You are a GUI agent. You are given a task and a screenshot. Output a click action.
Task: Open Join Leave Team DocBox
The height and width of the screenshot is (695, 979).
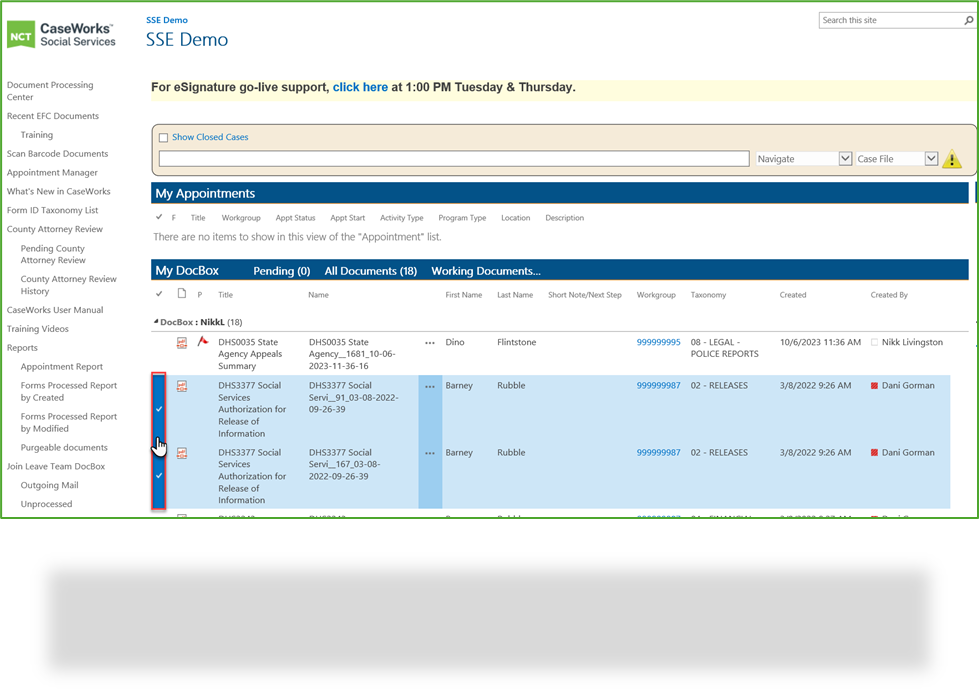tap(56, 466)
